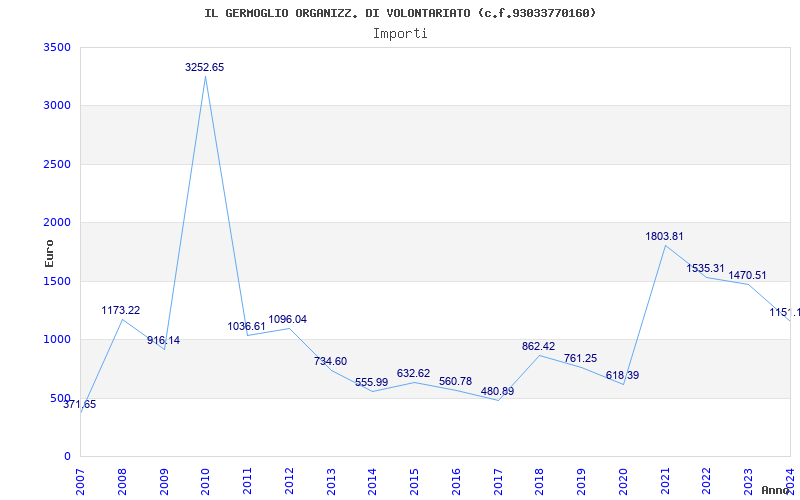The width and height of the screenshot is (800, 500).
Task: Click the 2015 year label on x-axis
Action: point(415,482)
